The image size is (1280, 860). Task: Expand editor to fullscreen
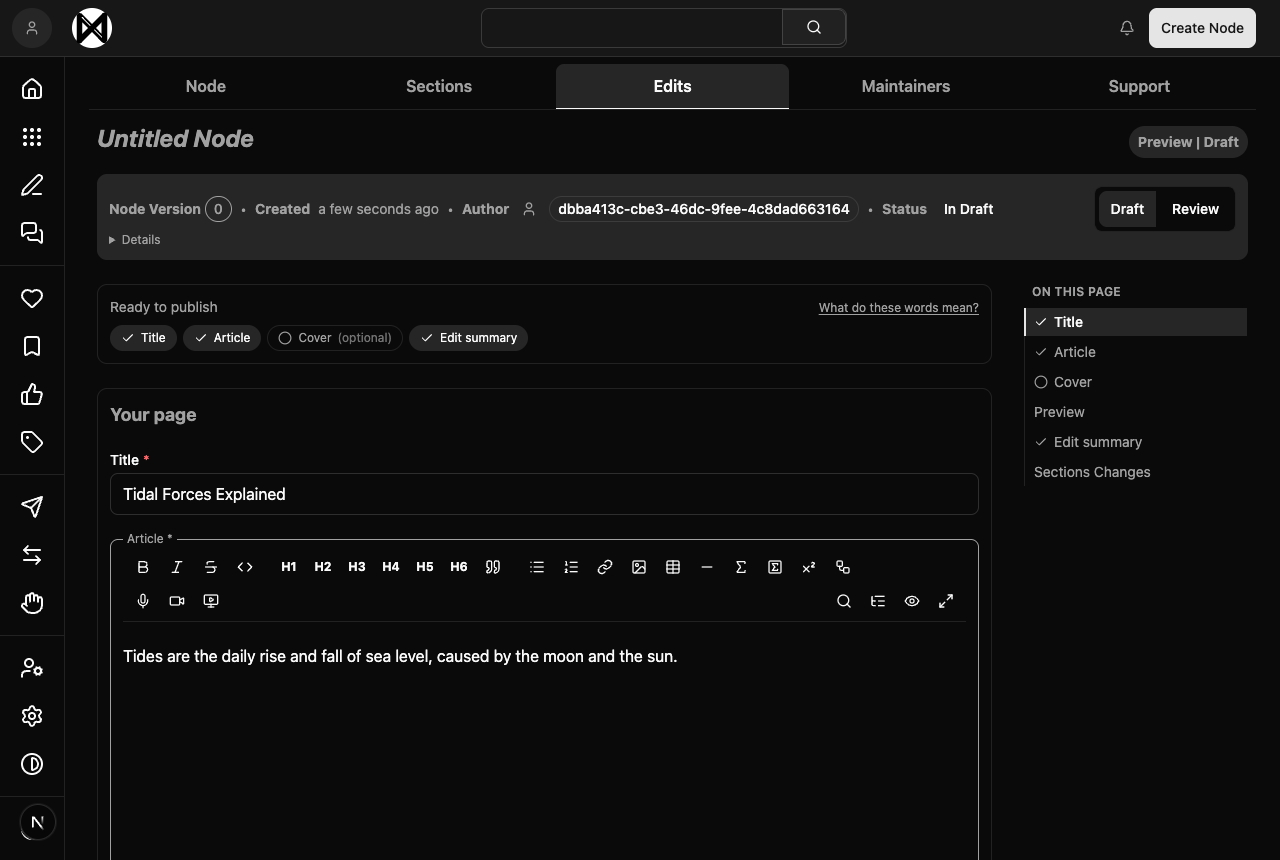[x=946, y=601]
